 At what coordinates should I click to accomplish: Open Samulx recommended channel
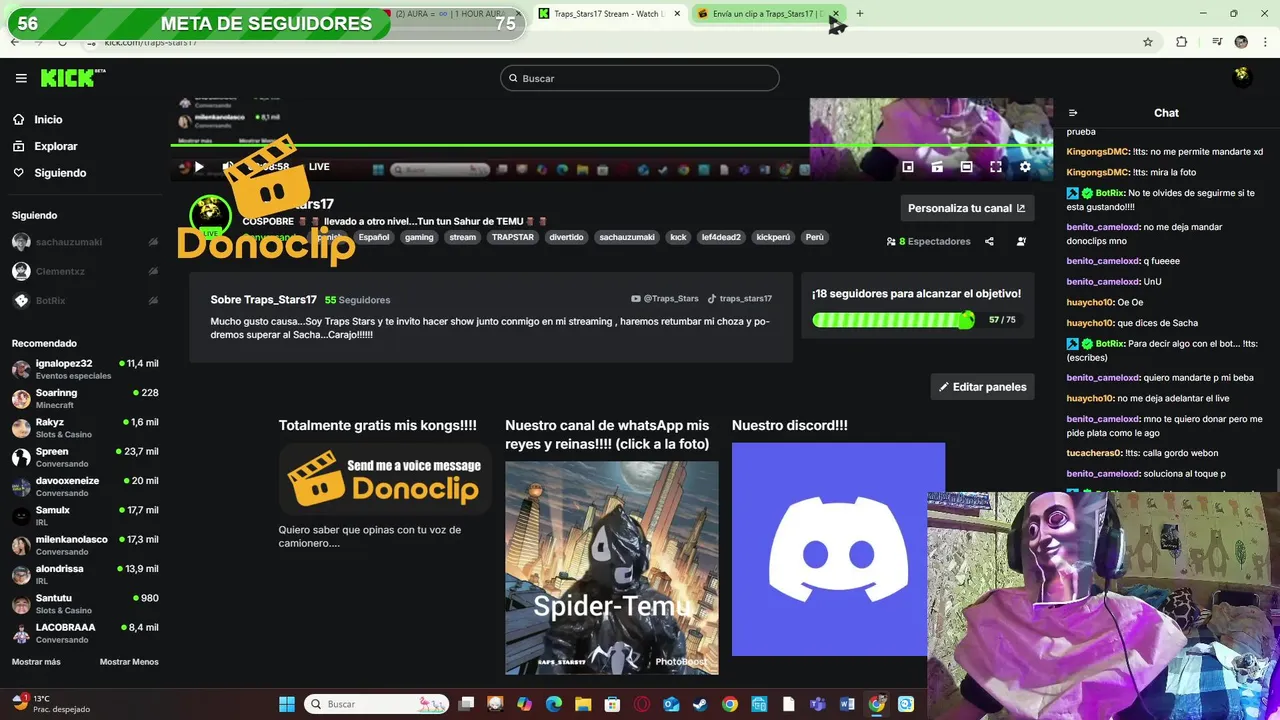pyautogui.click(x=85, y=516)
